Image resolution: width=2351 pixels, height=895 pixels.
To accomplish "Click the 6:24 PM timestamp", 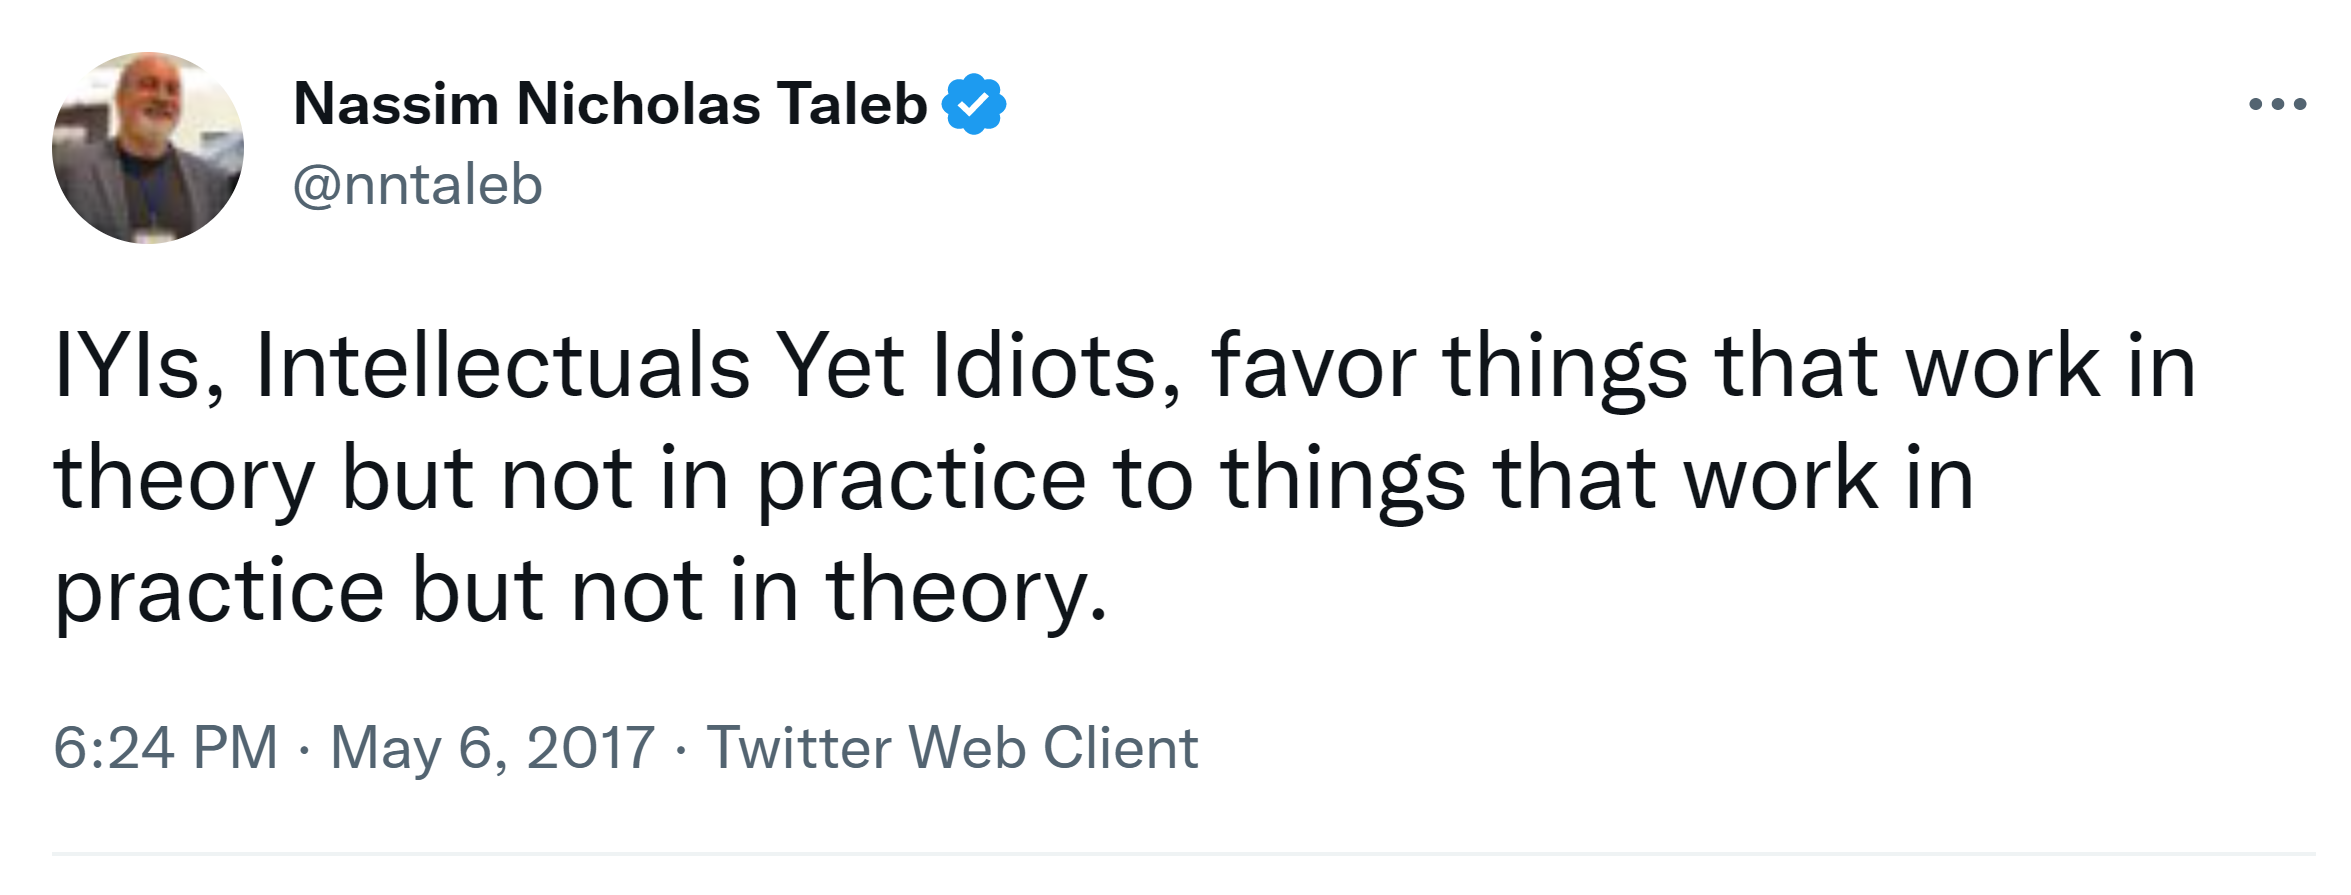I will click(165, 748).
